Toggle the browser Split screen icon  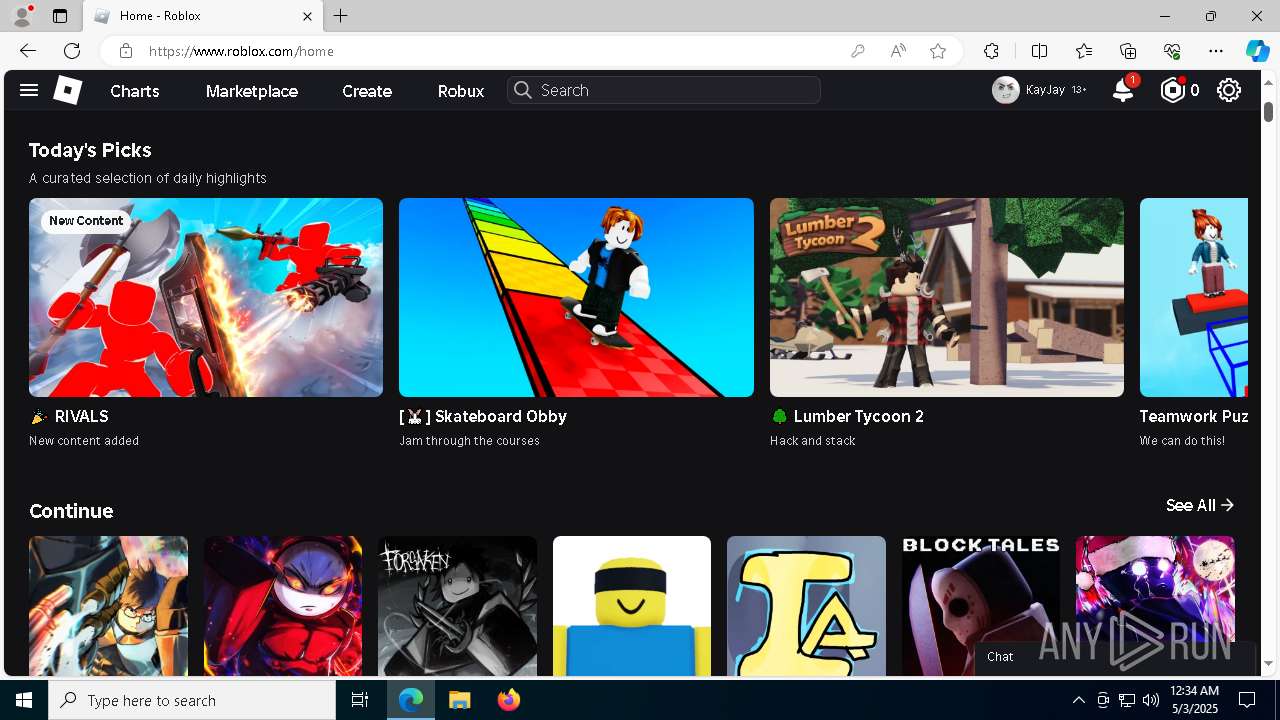click(1039, 51)
